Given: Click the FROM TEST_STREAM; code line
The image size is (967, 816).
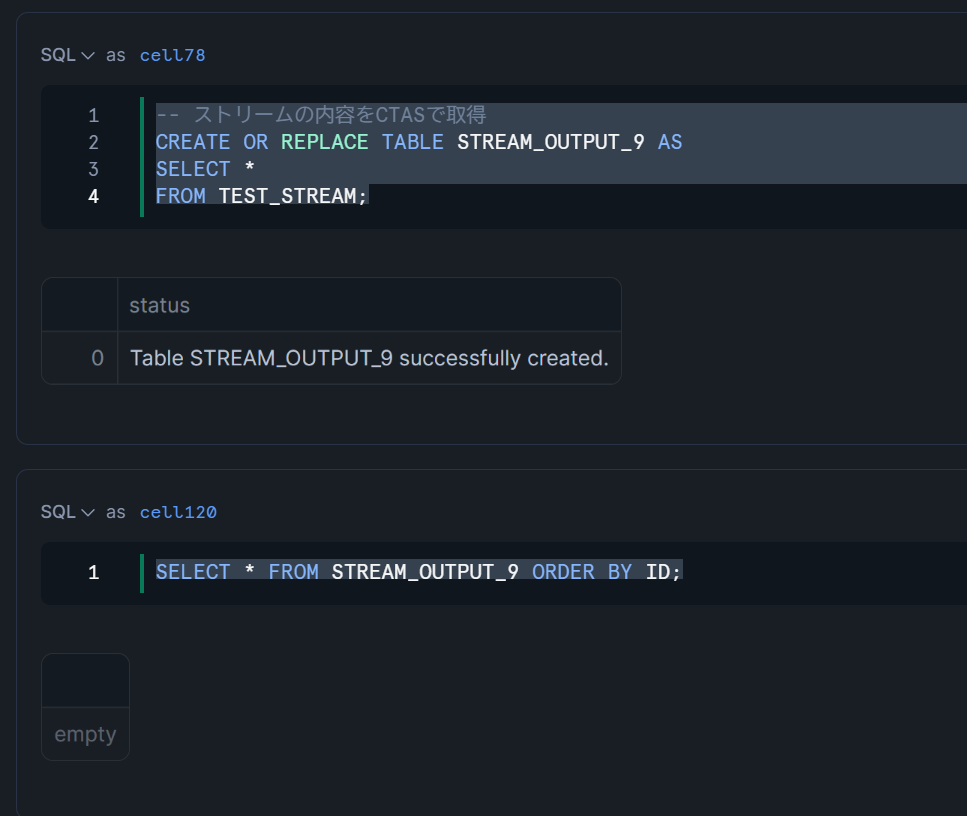Looking at the screenshot, I should [x=261, y=196].
